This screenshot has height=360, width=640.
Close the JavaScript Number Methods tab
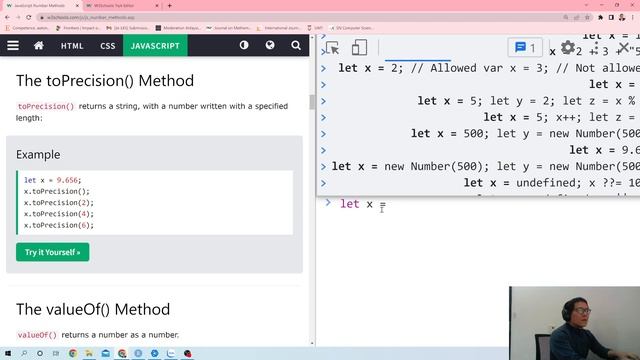78,6
